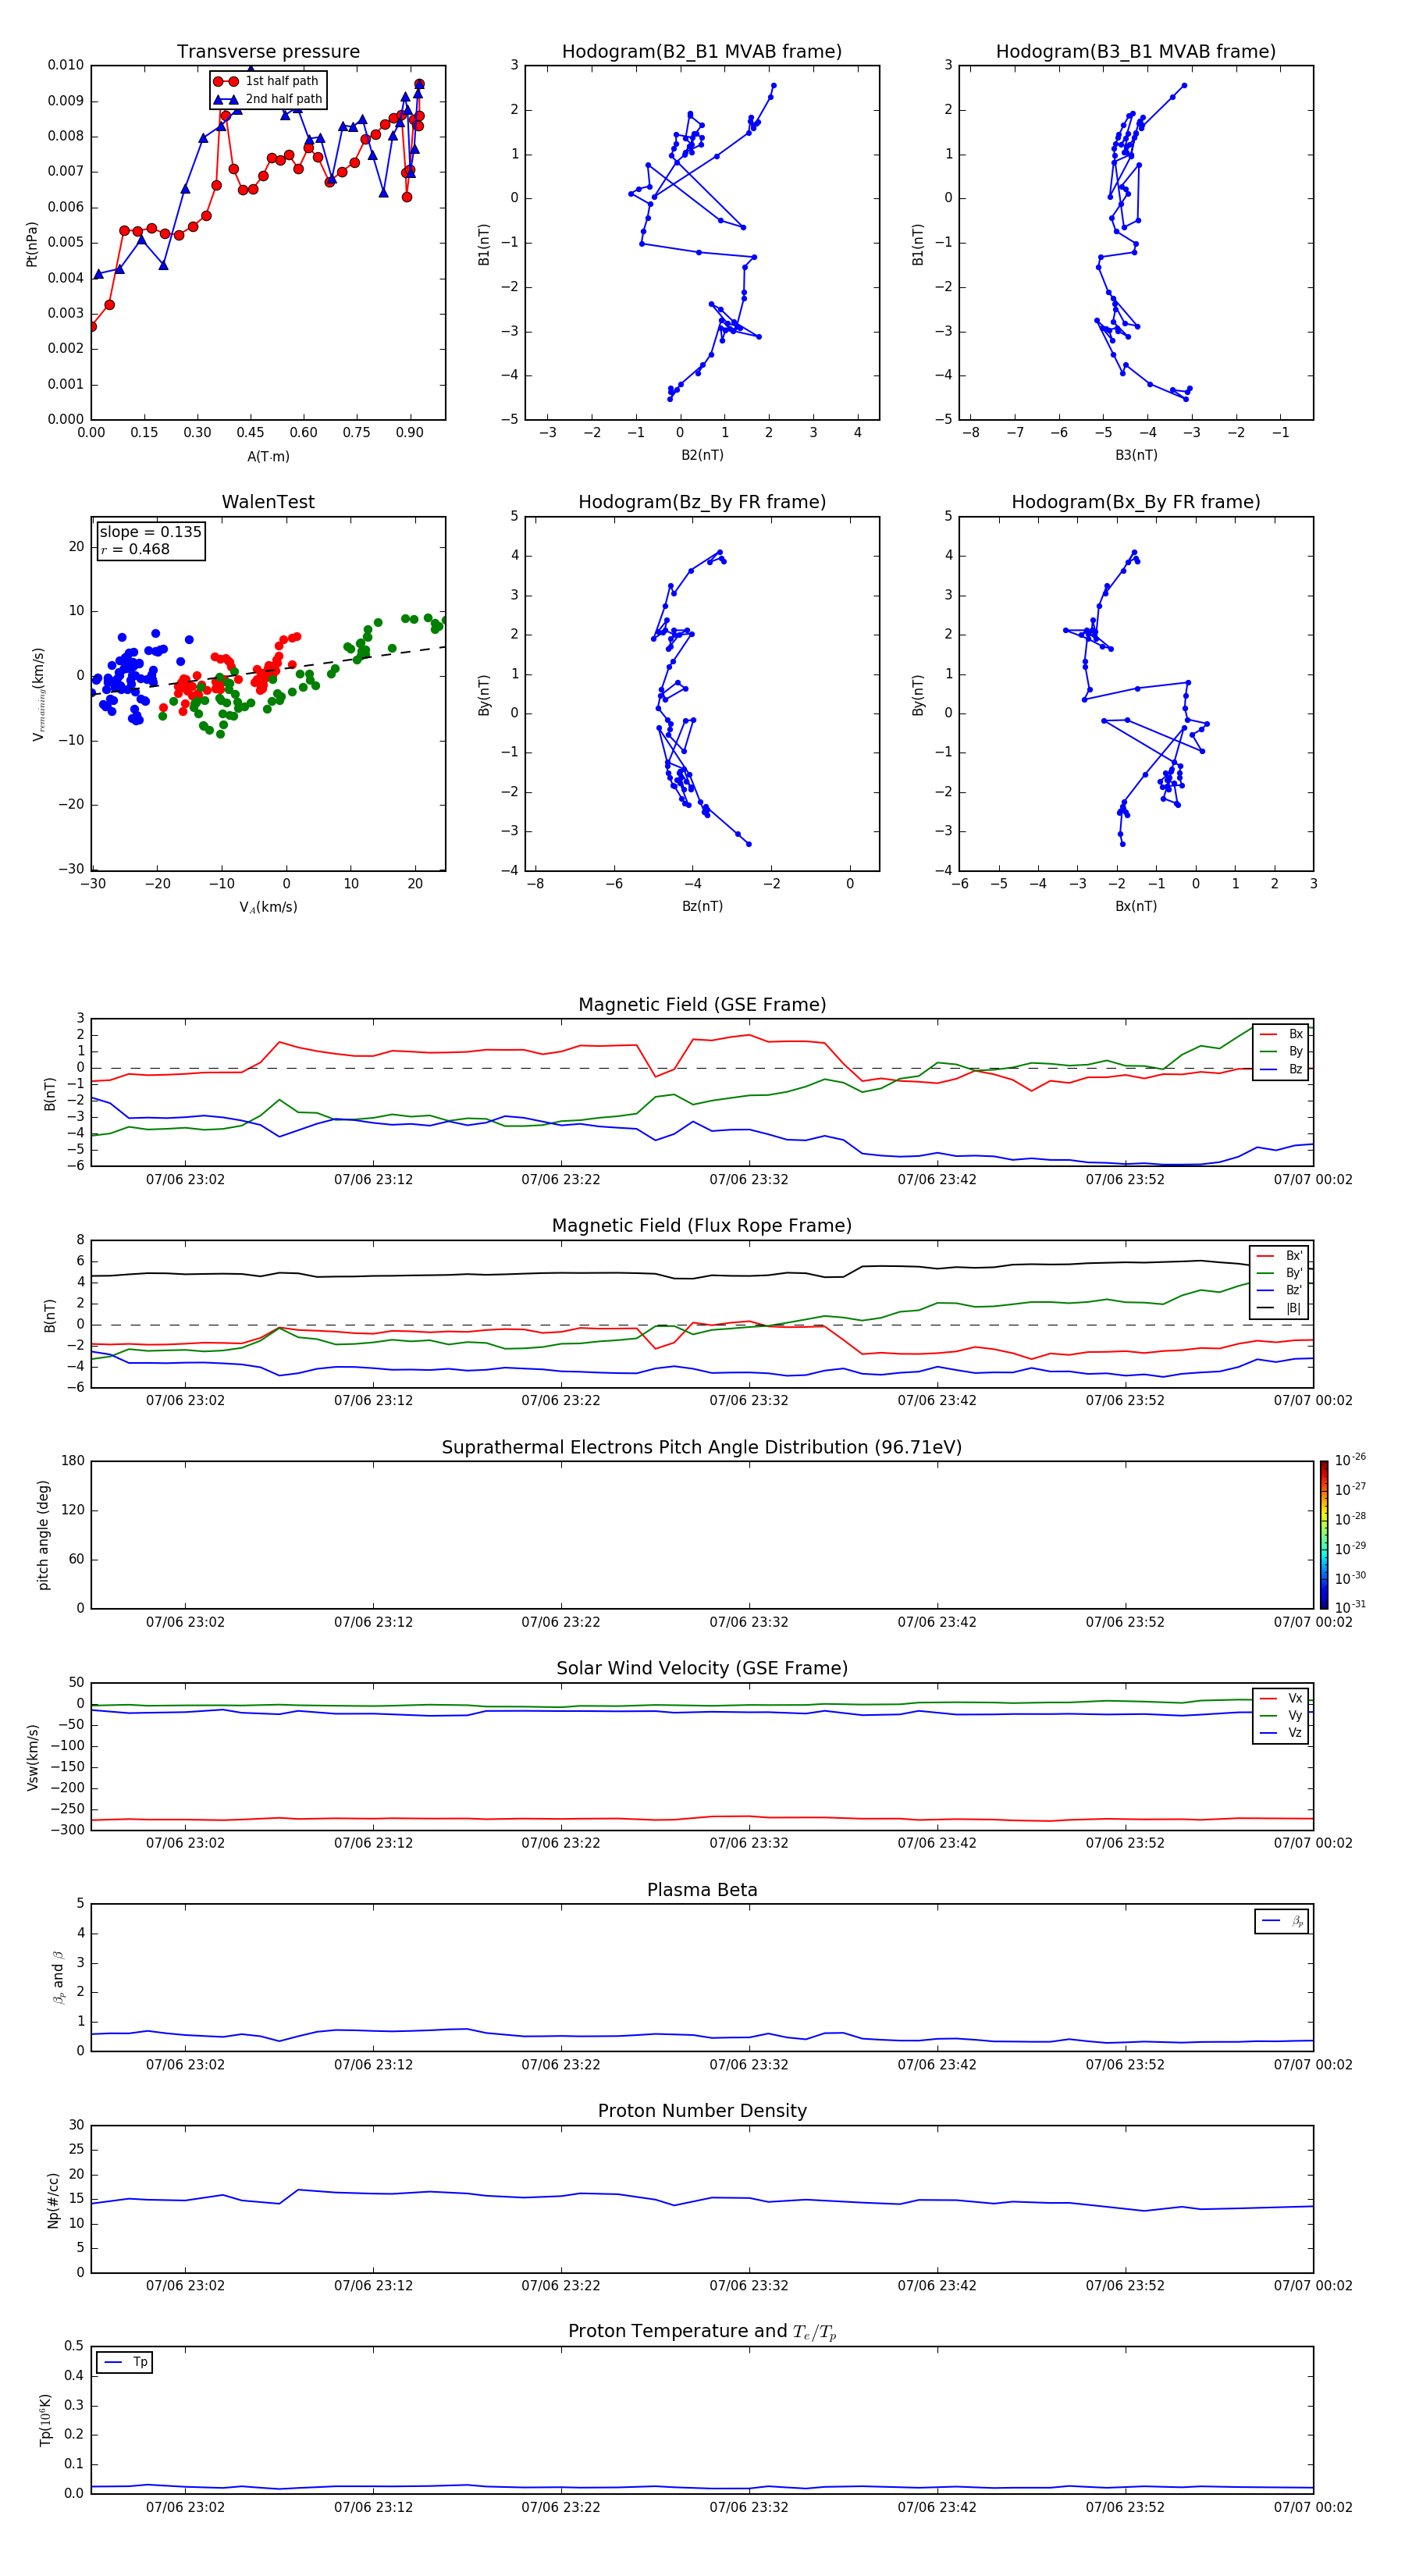
Task: Click the "Proton Temperature and Te/Tp" title
Action: pos(702,2332)
